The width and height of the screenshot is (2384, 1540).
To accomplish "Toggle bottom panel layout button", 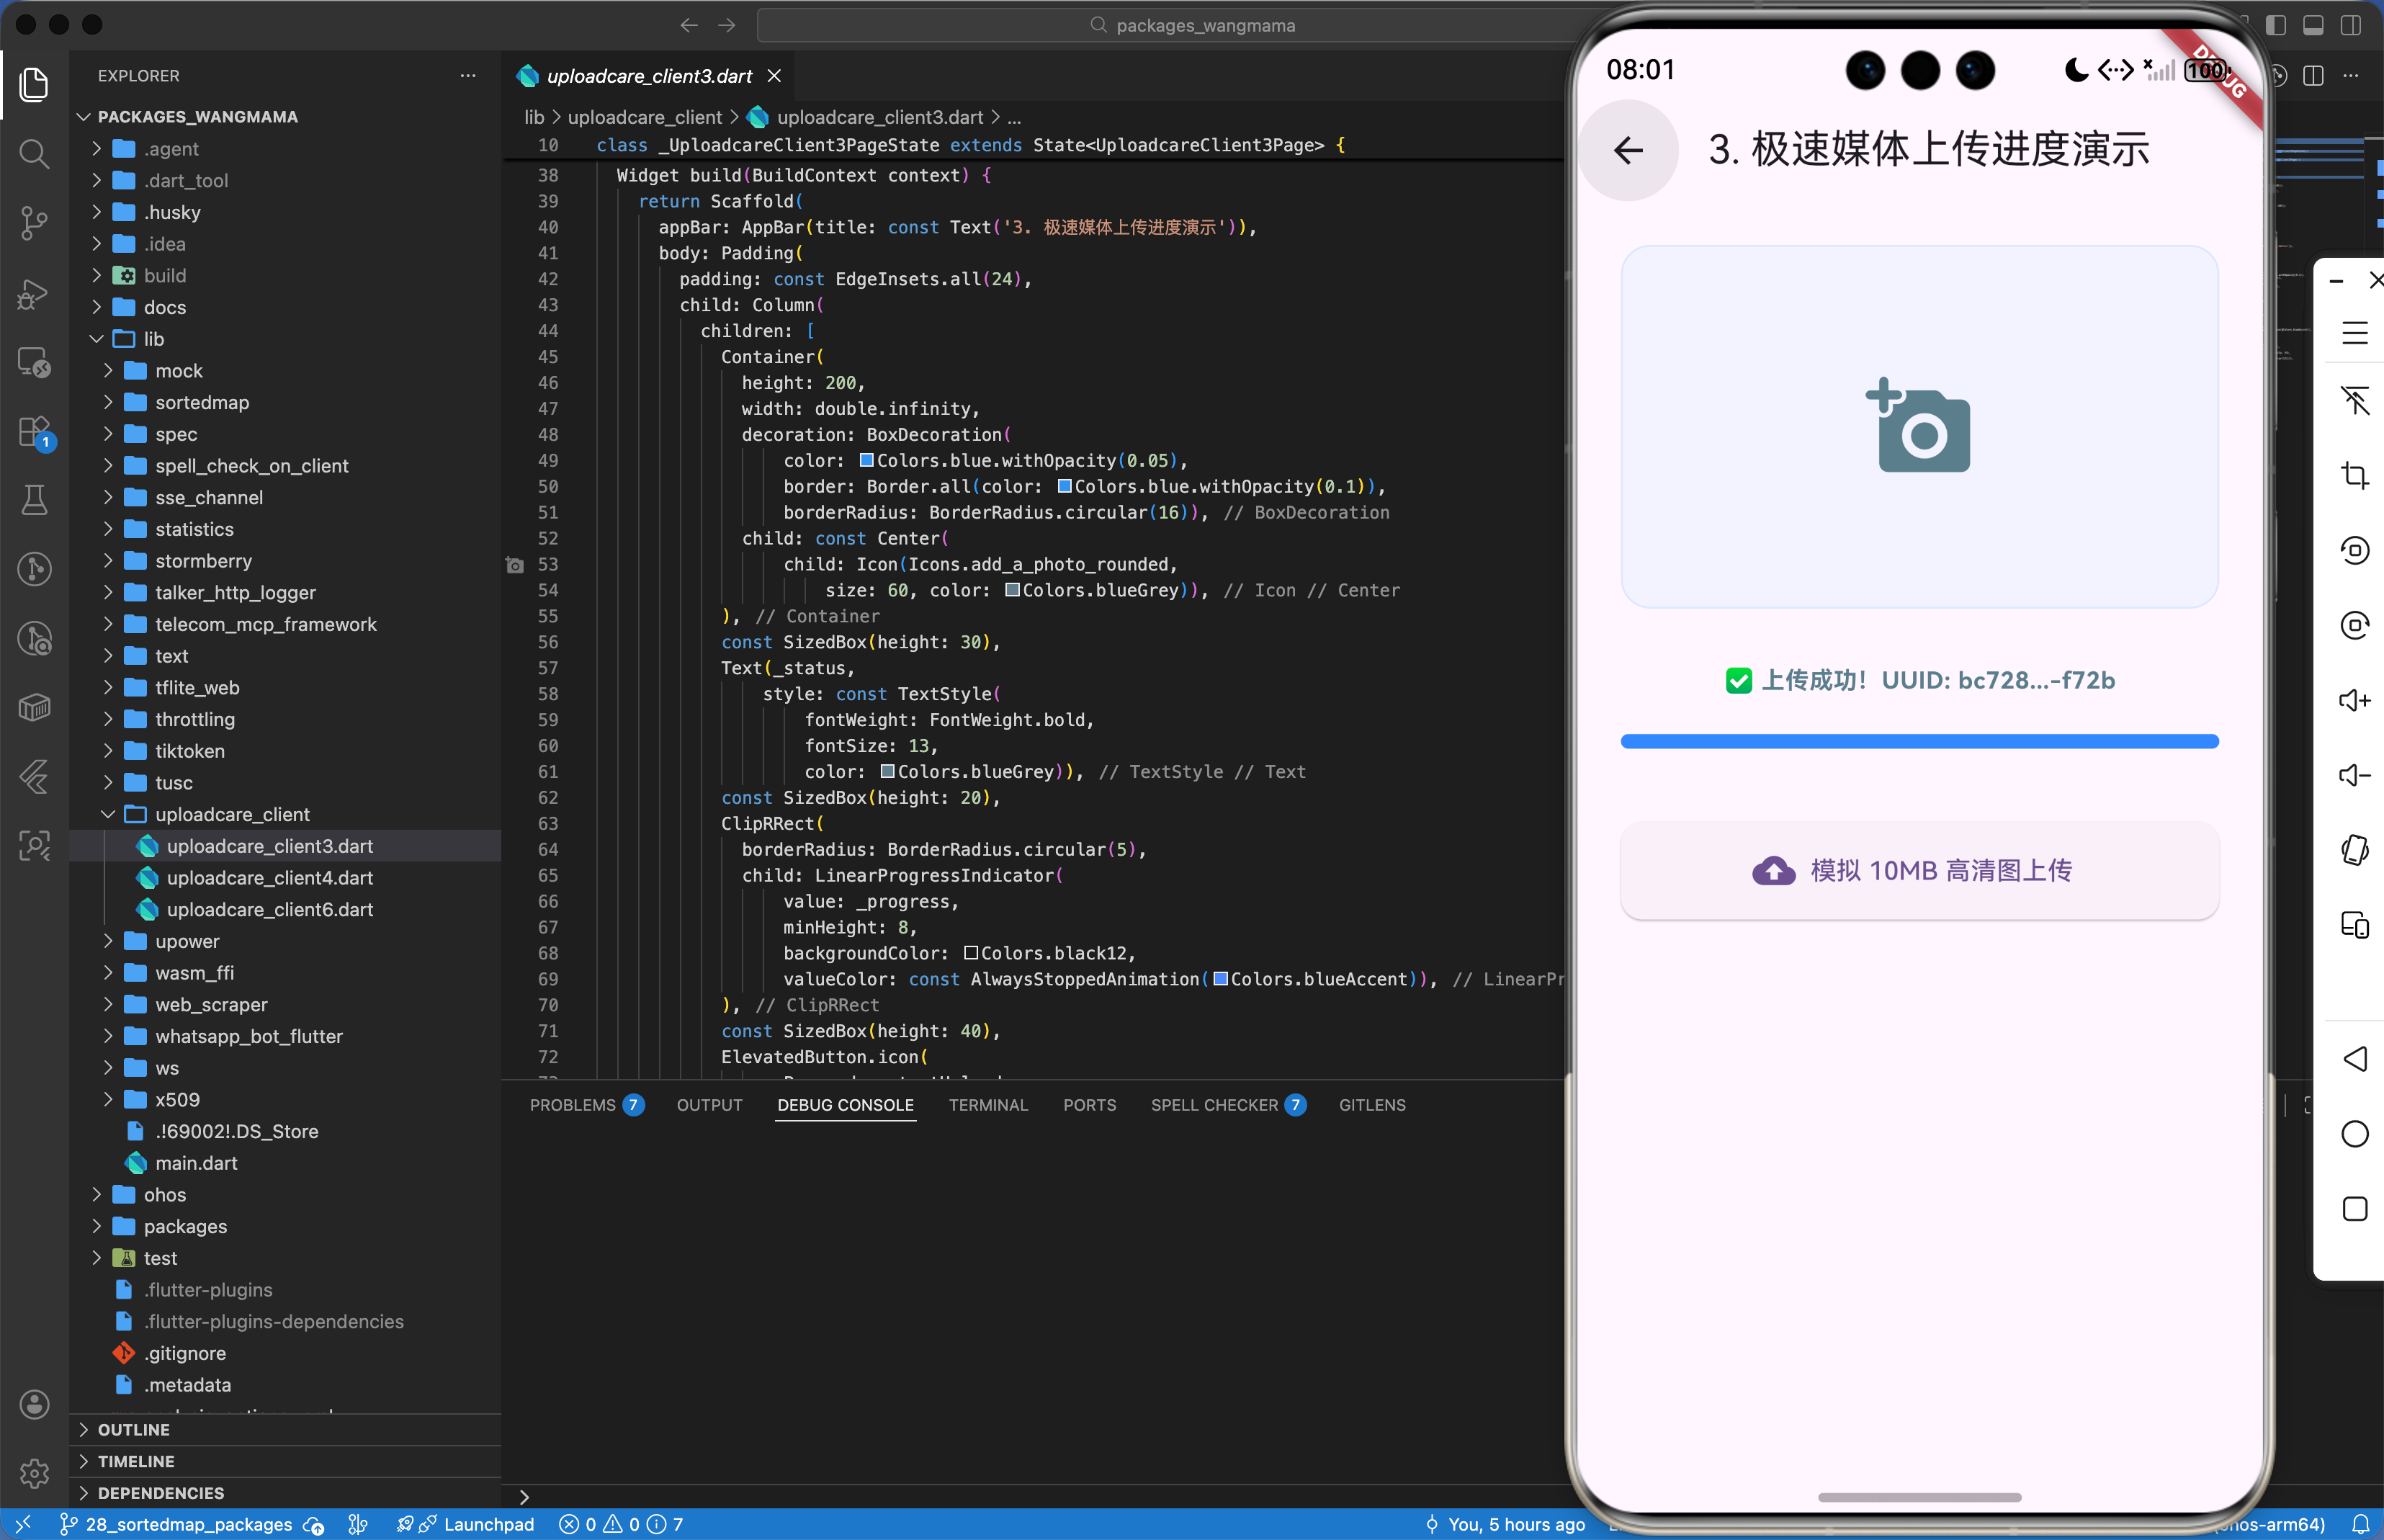I will point(2313,25).
